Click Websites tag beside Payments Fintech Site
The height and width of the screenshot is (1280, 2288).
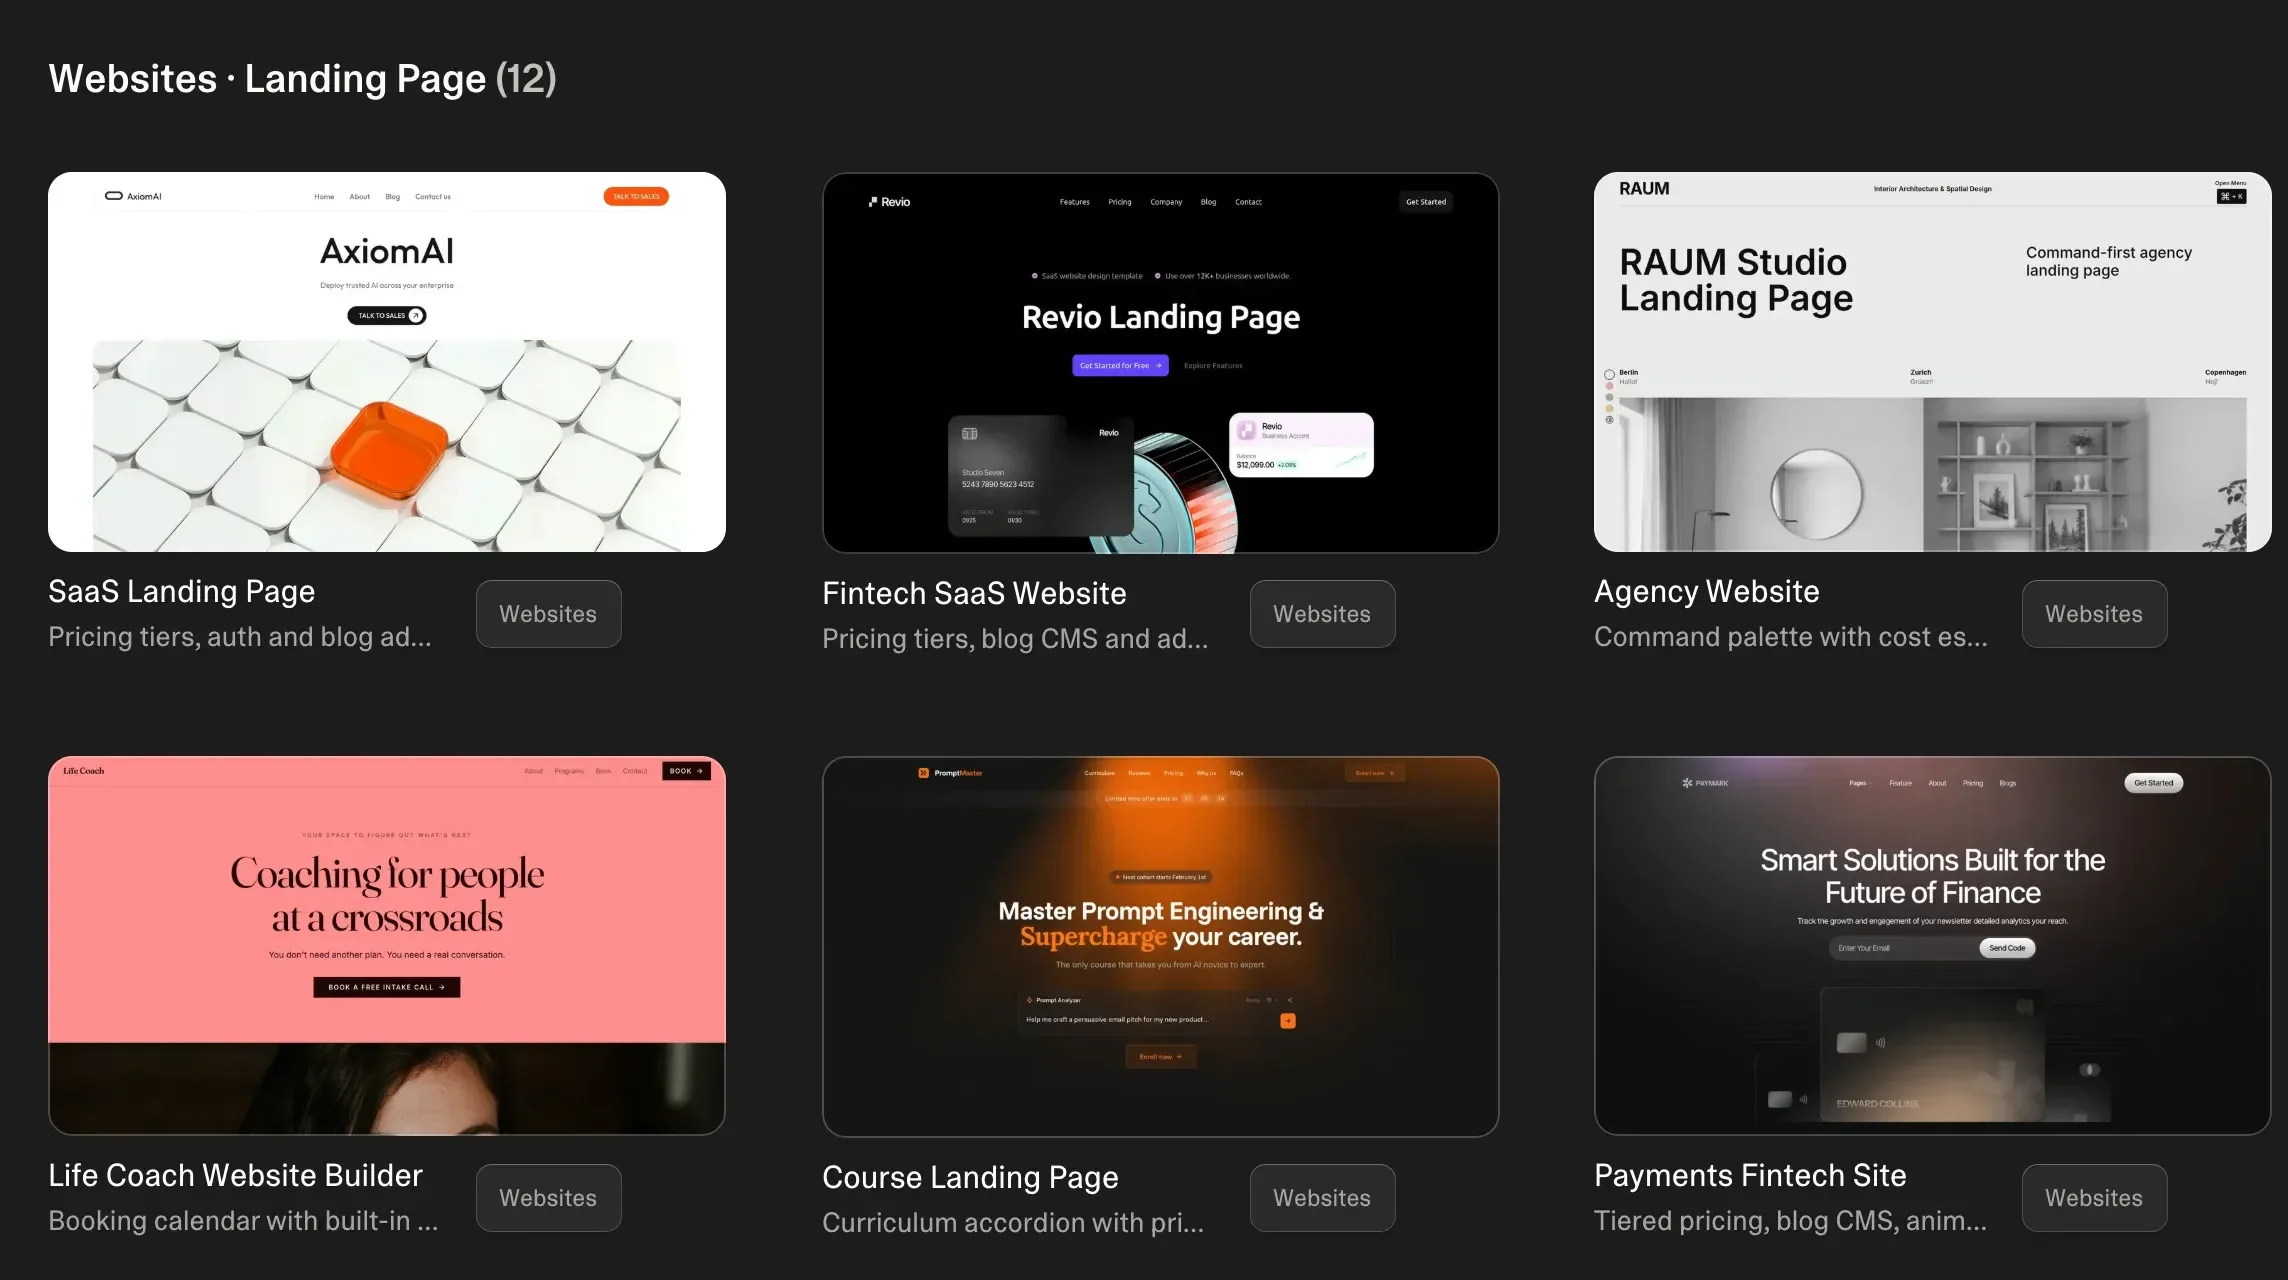[2094, 1198]
